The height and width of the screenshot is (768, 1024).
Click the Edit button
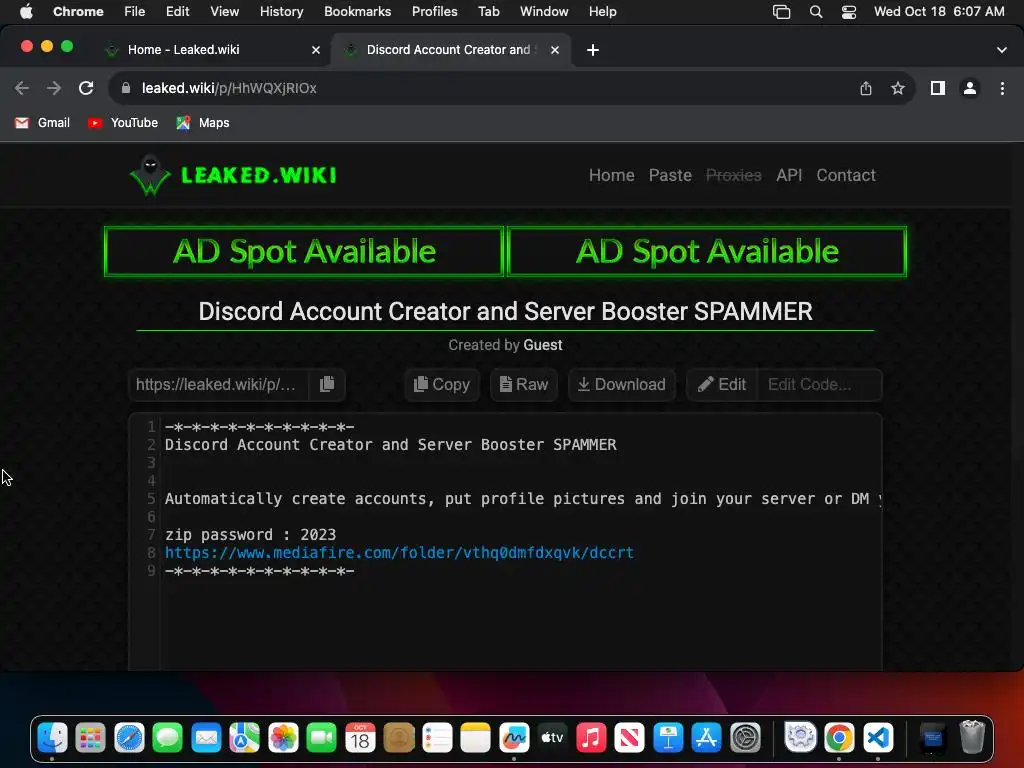[x=722, y=385]
